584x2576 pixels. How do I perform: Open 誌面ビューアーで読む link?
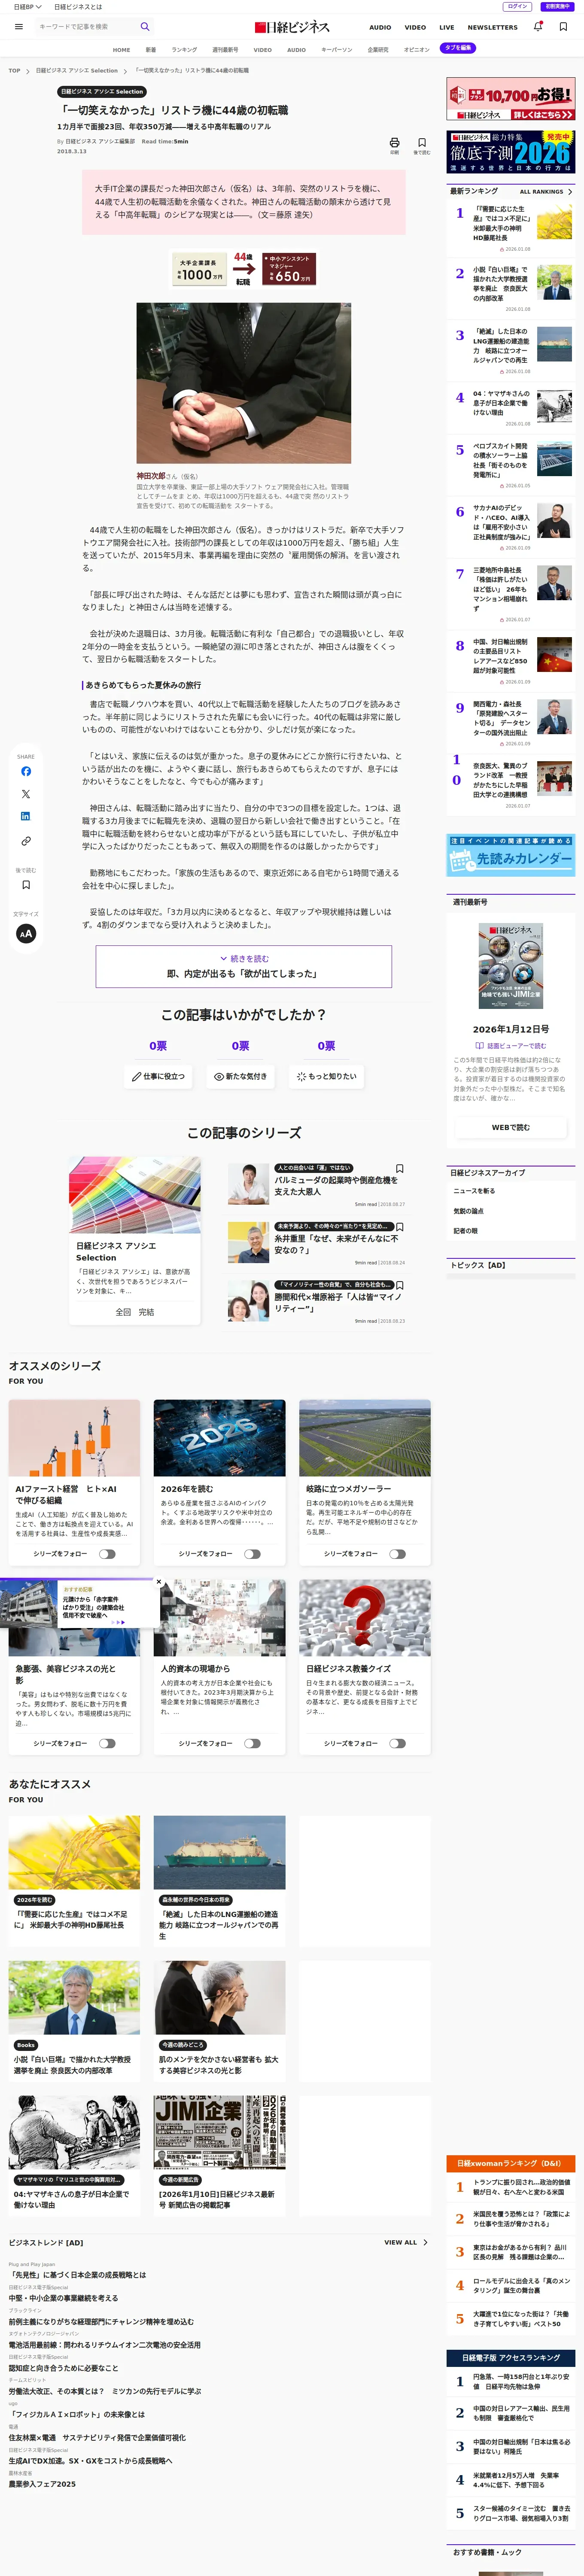[x=511, y=1046]
